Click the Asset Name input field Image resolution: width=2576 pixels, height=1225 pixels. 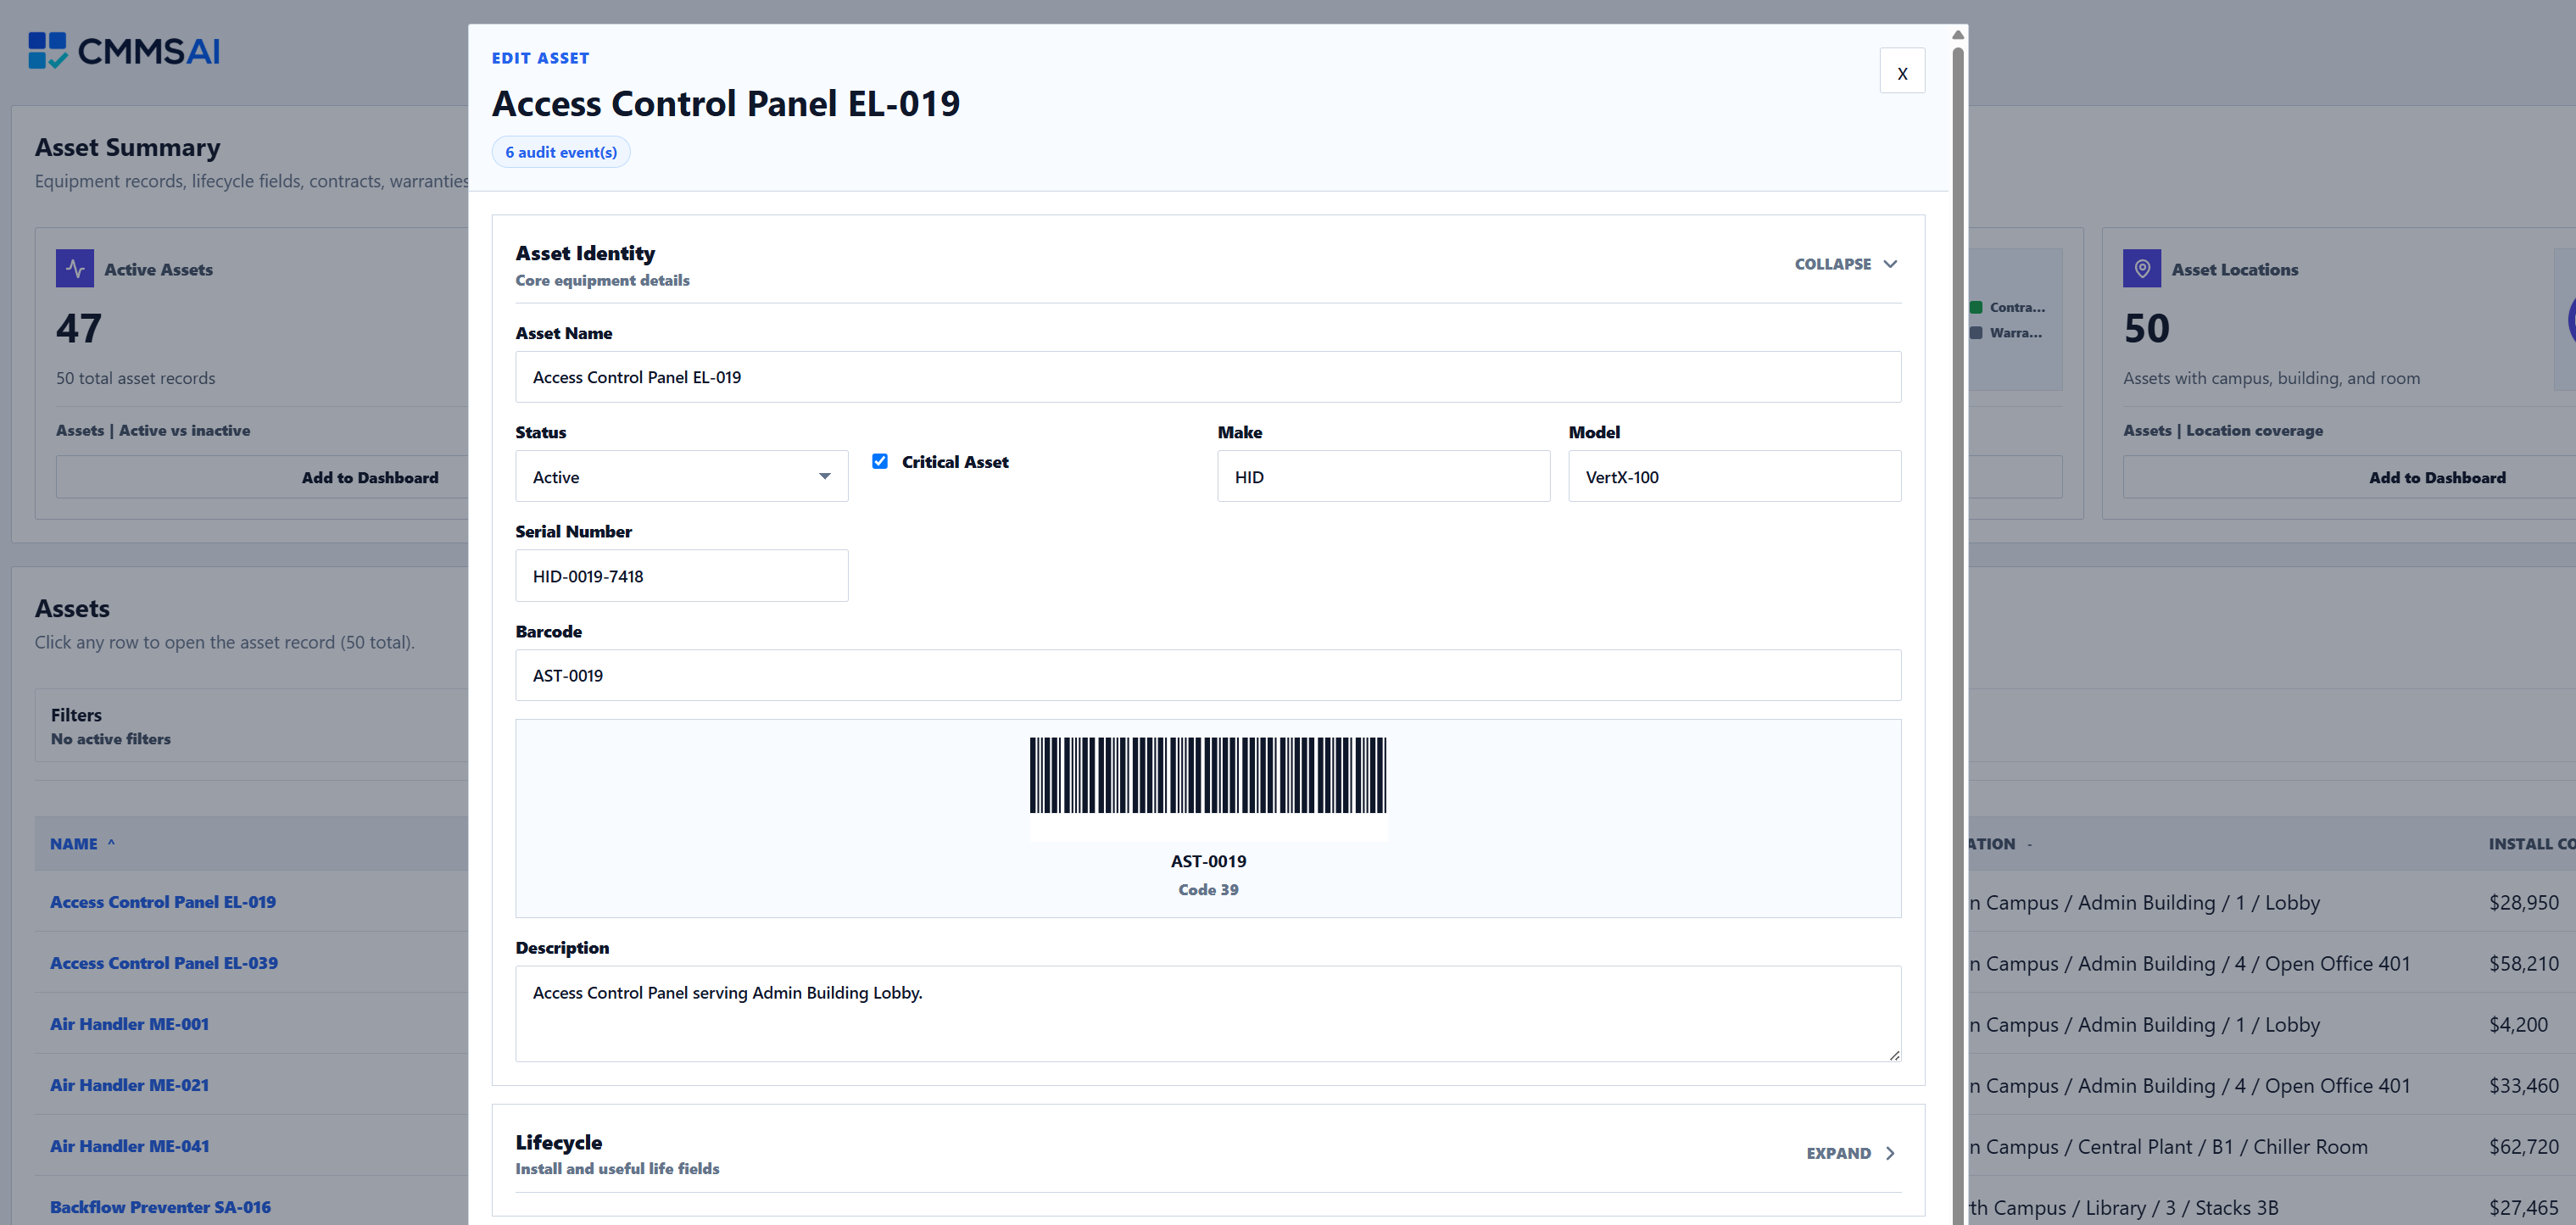pos(1208,377)
